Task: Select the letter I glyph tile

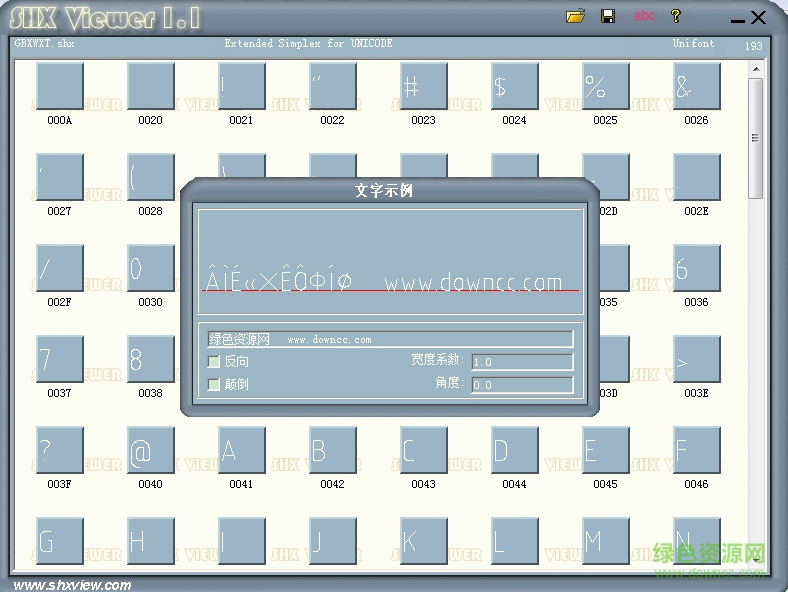Action: tap(241, 541)
